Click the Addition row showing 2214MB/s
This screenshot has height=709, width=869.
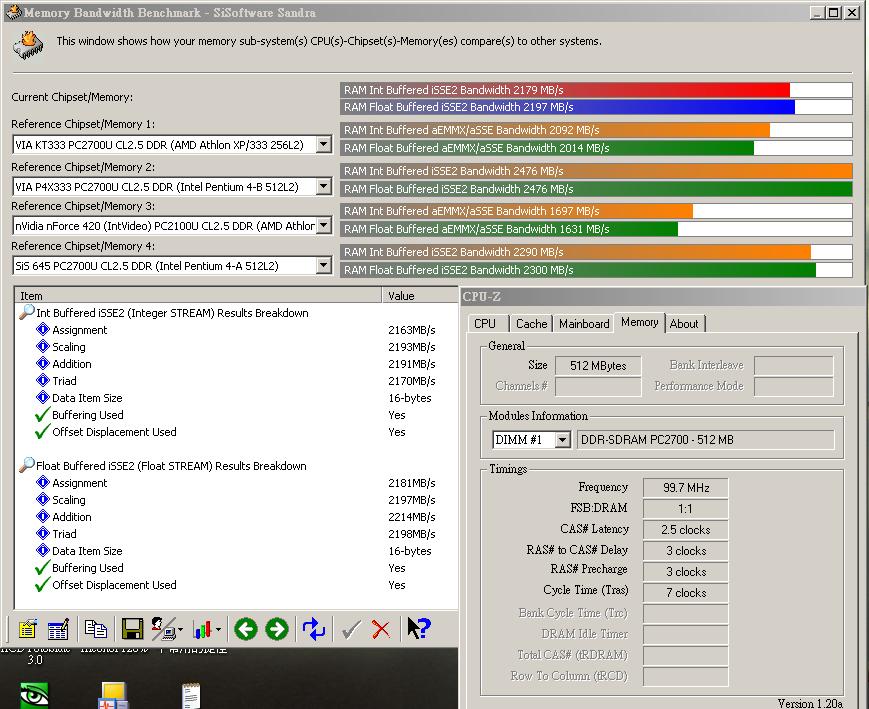tap(237, 517)
